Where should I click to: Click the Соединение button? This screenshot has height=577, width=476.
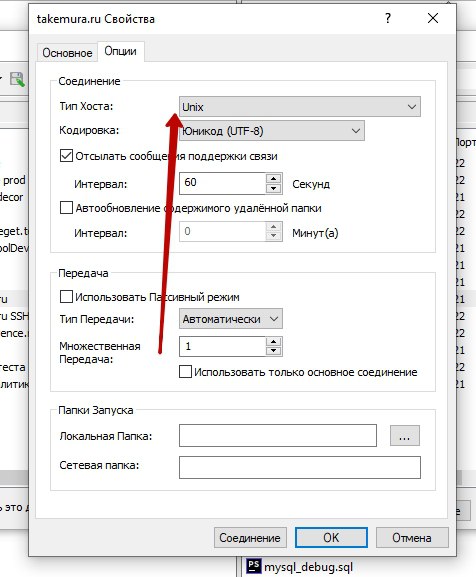click(250, 538)
